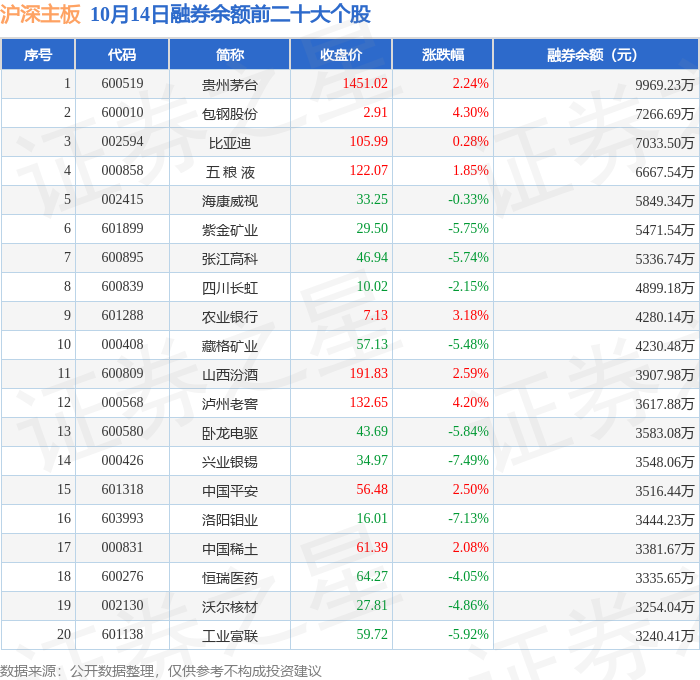Click stock name 泸州老窖
The image size is (700, 680).
pos(229,404)
